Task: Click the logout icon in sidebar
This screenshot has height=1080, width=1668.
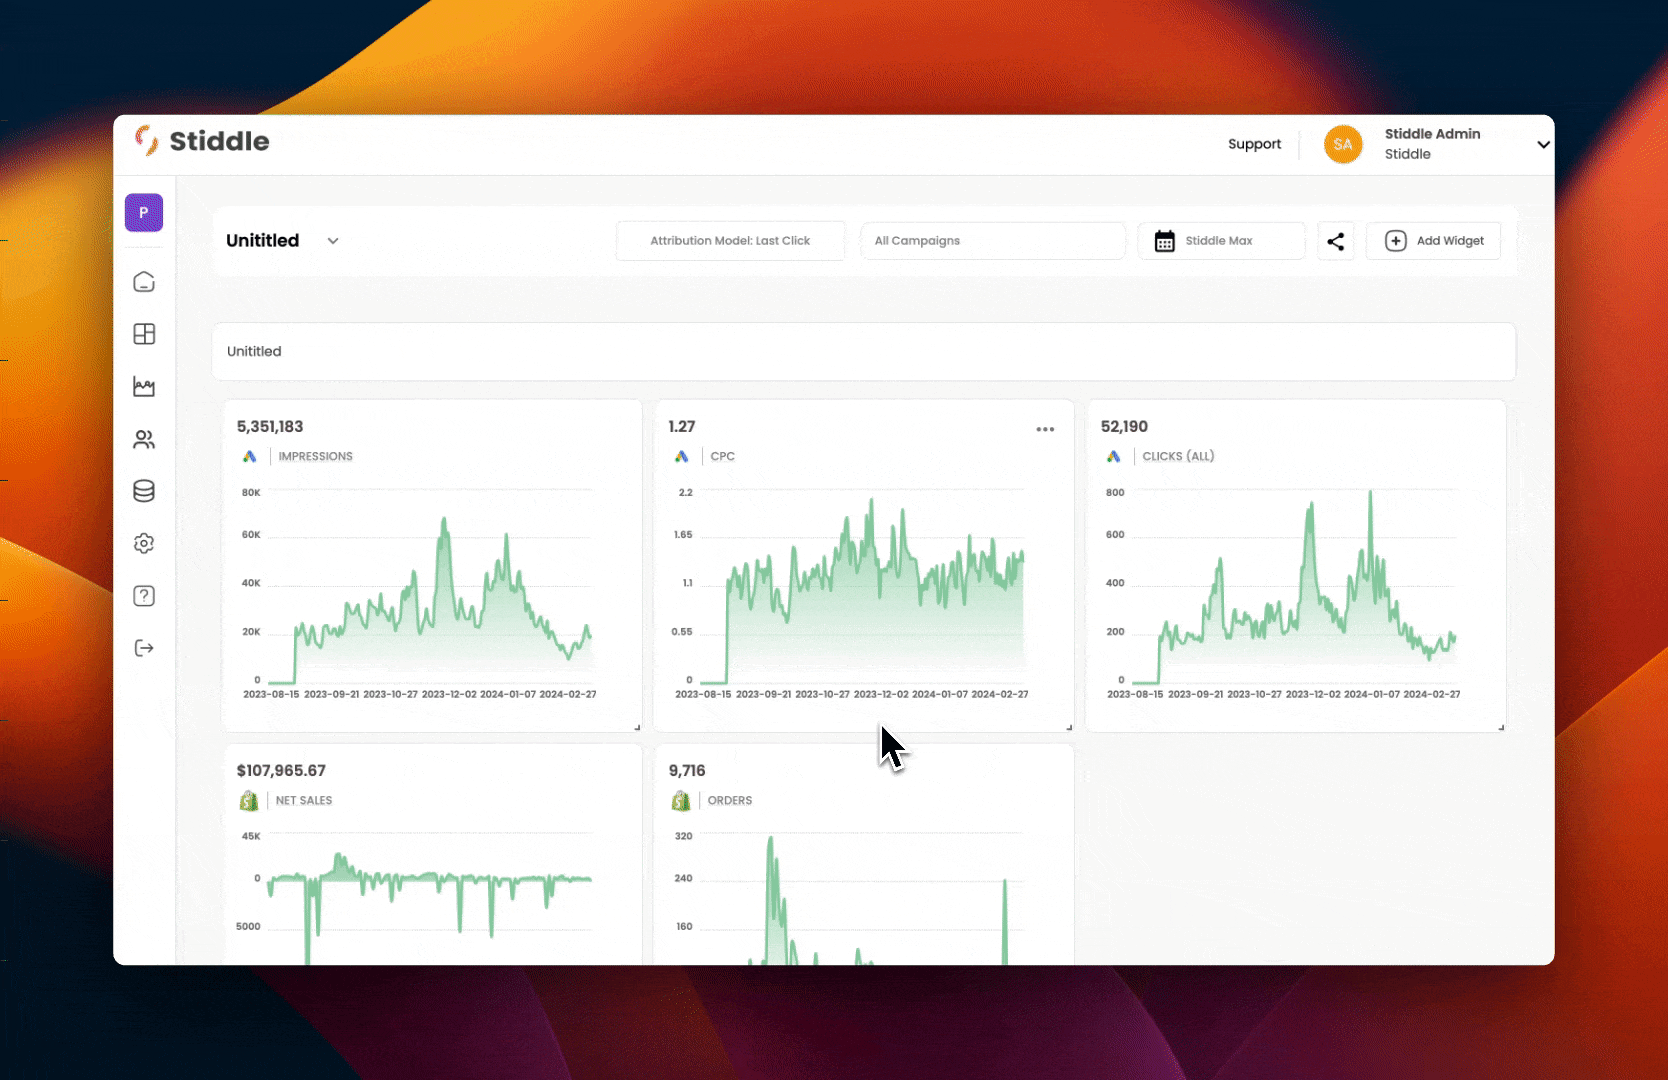Action: point(144,648)
